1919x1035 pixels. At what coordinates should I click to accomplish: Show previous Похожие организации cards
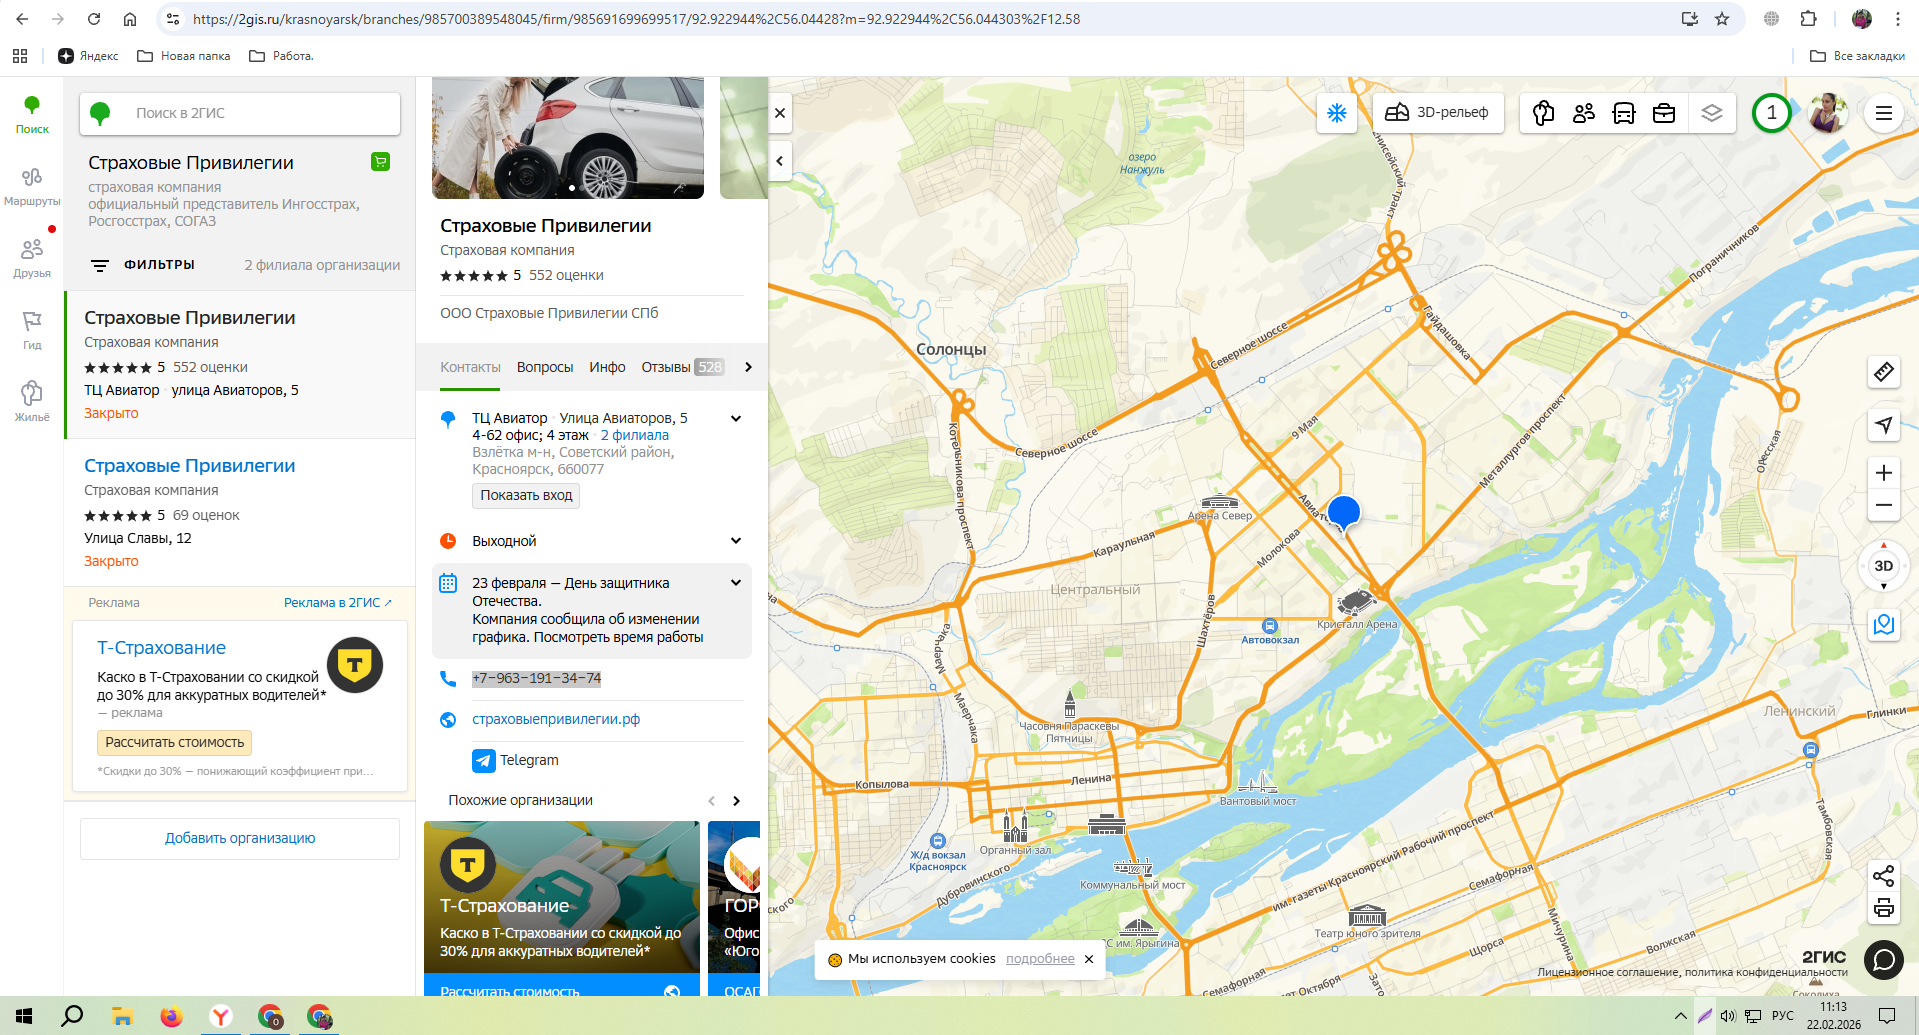tap(711, 801)
